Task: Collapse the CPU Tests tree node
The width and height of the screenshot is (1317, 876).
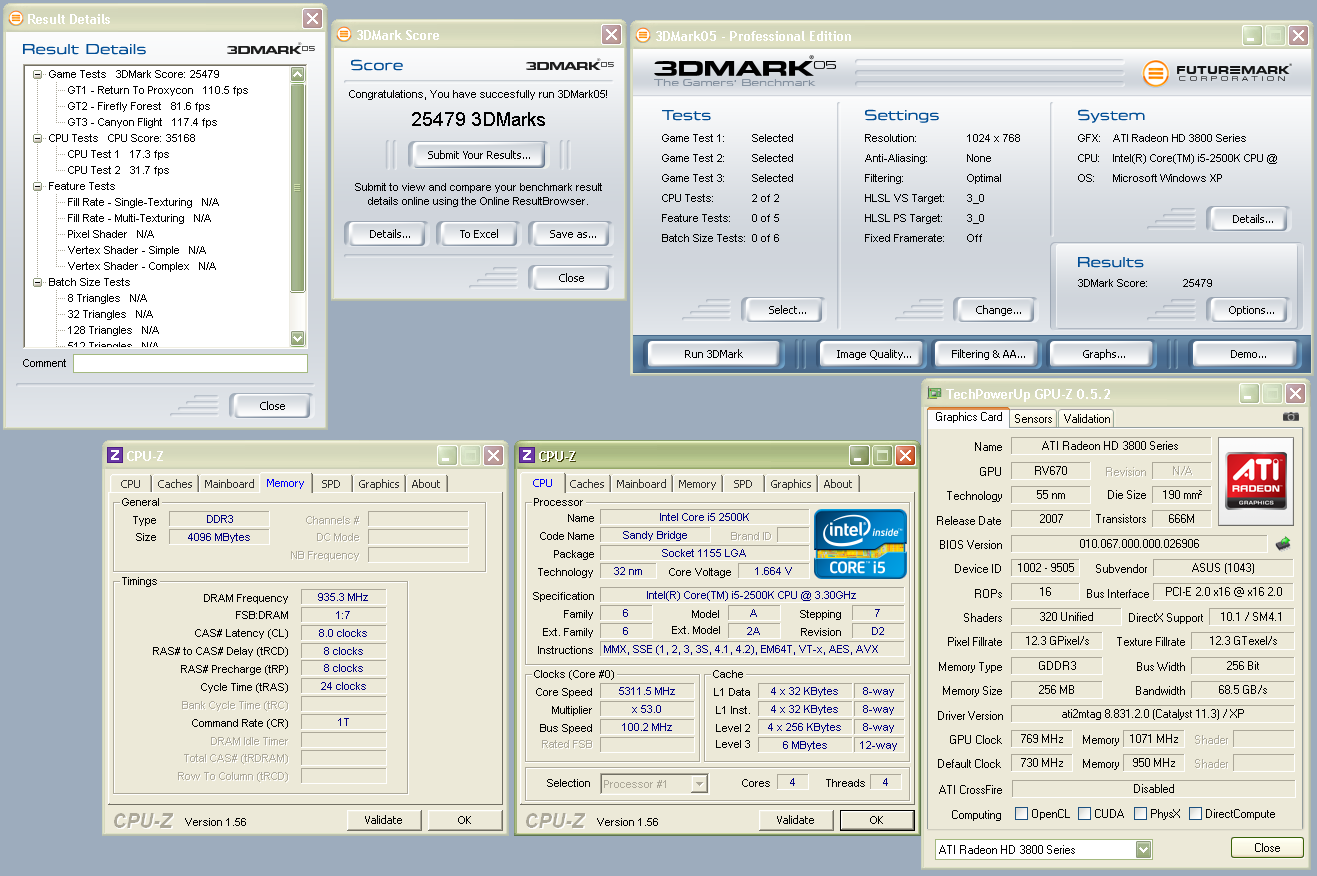Action: coord(37,138)
